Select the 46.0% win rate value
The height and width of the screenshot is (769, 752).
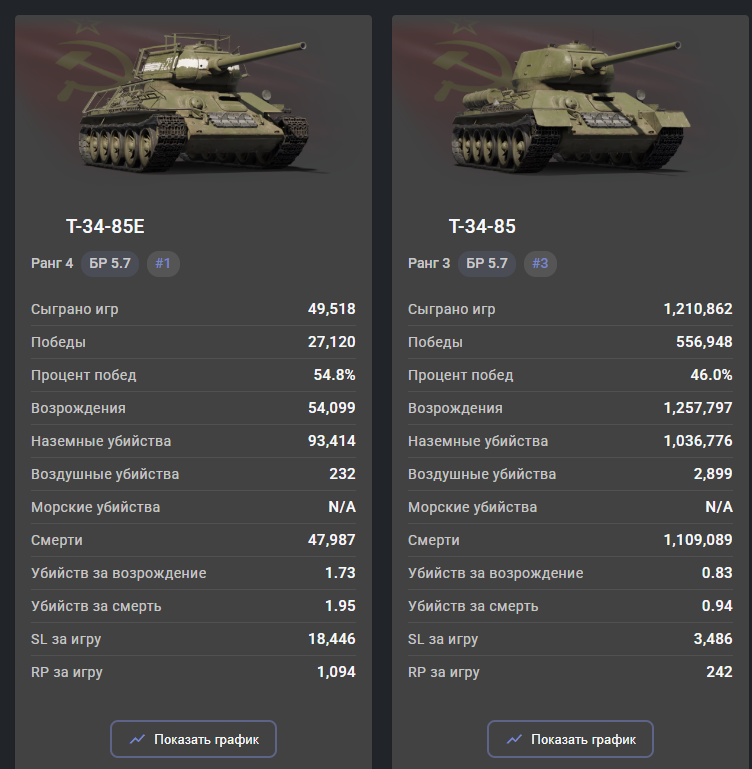click(711, 375)
